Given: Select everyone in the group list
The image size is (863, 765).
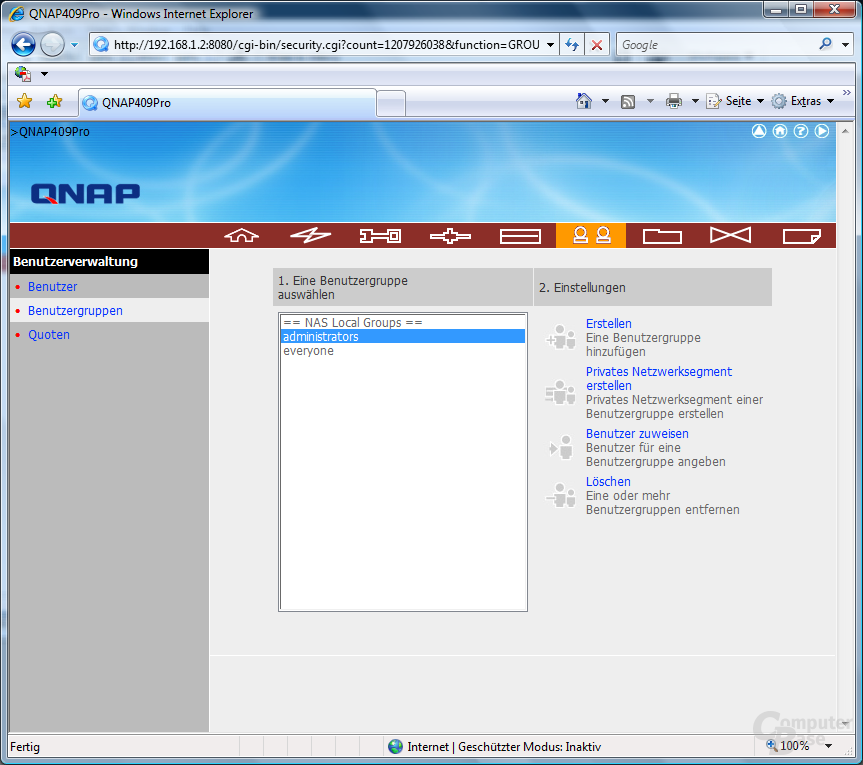Looking at the screenshot, I should point(403,351).
